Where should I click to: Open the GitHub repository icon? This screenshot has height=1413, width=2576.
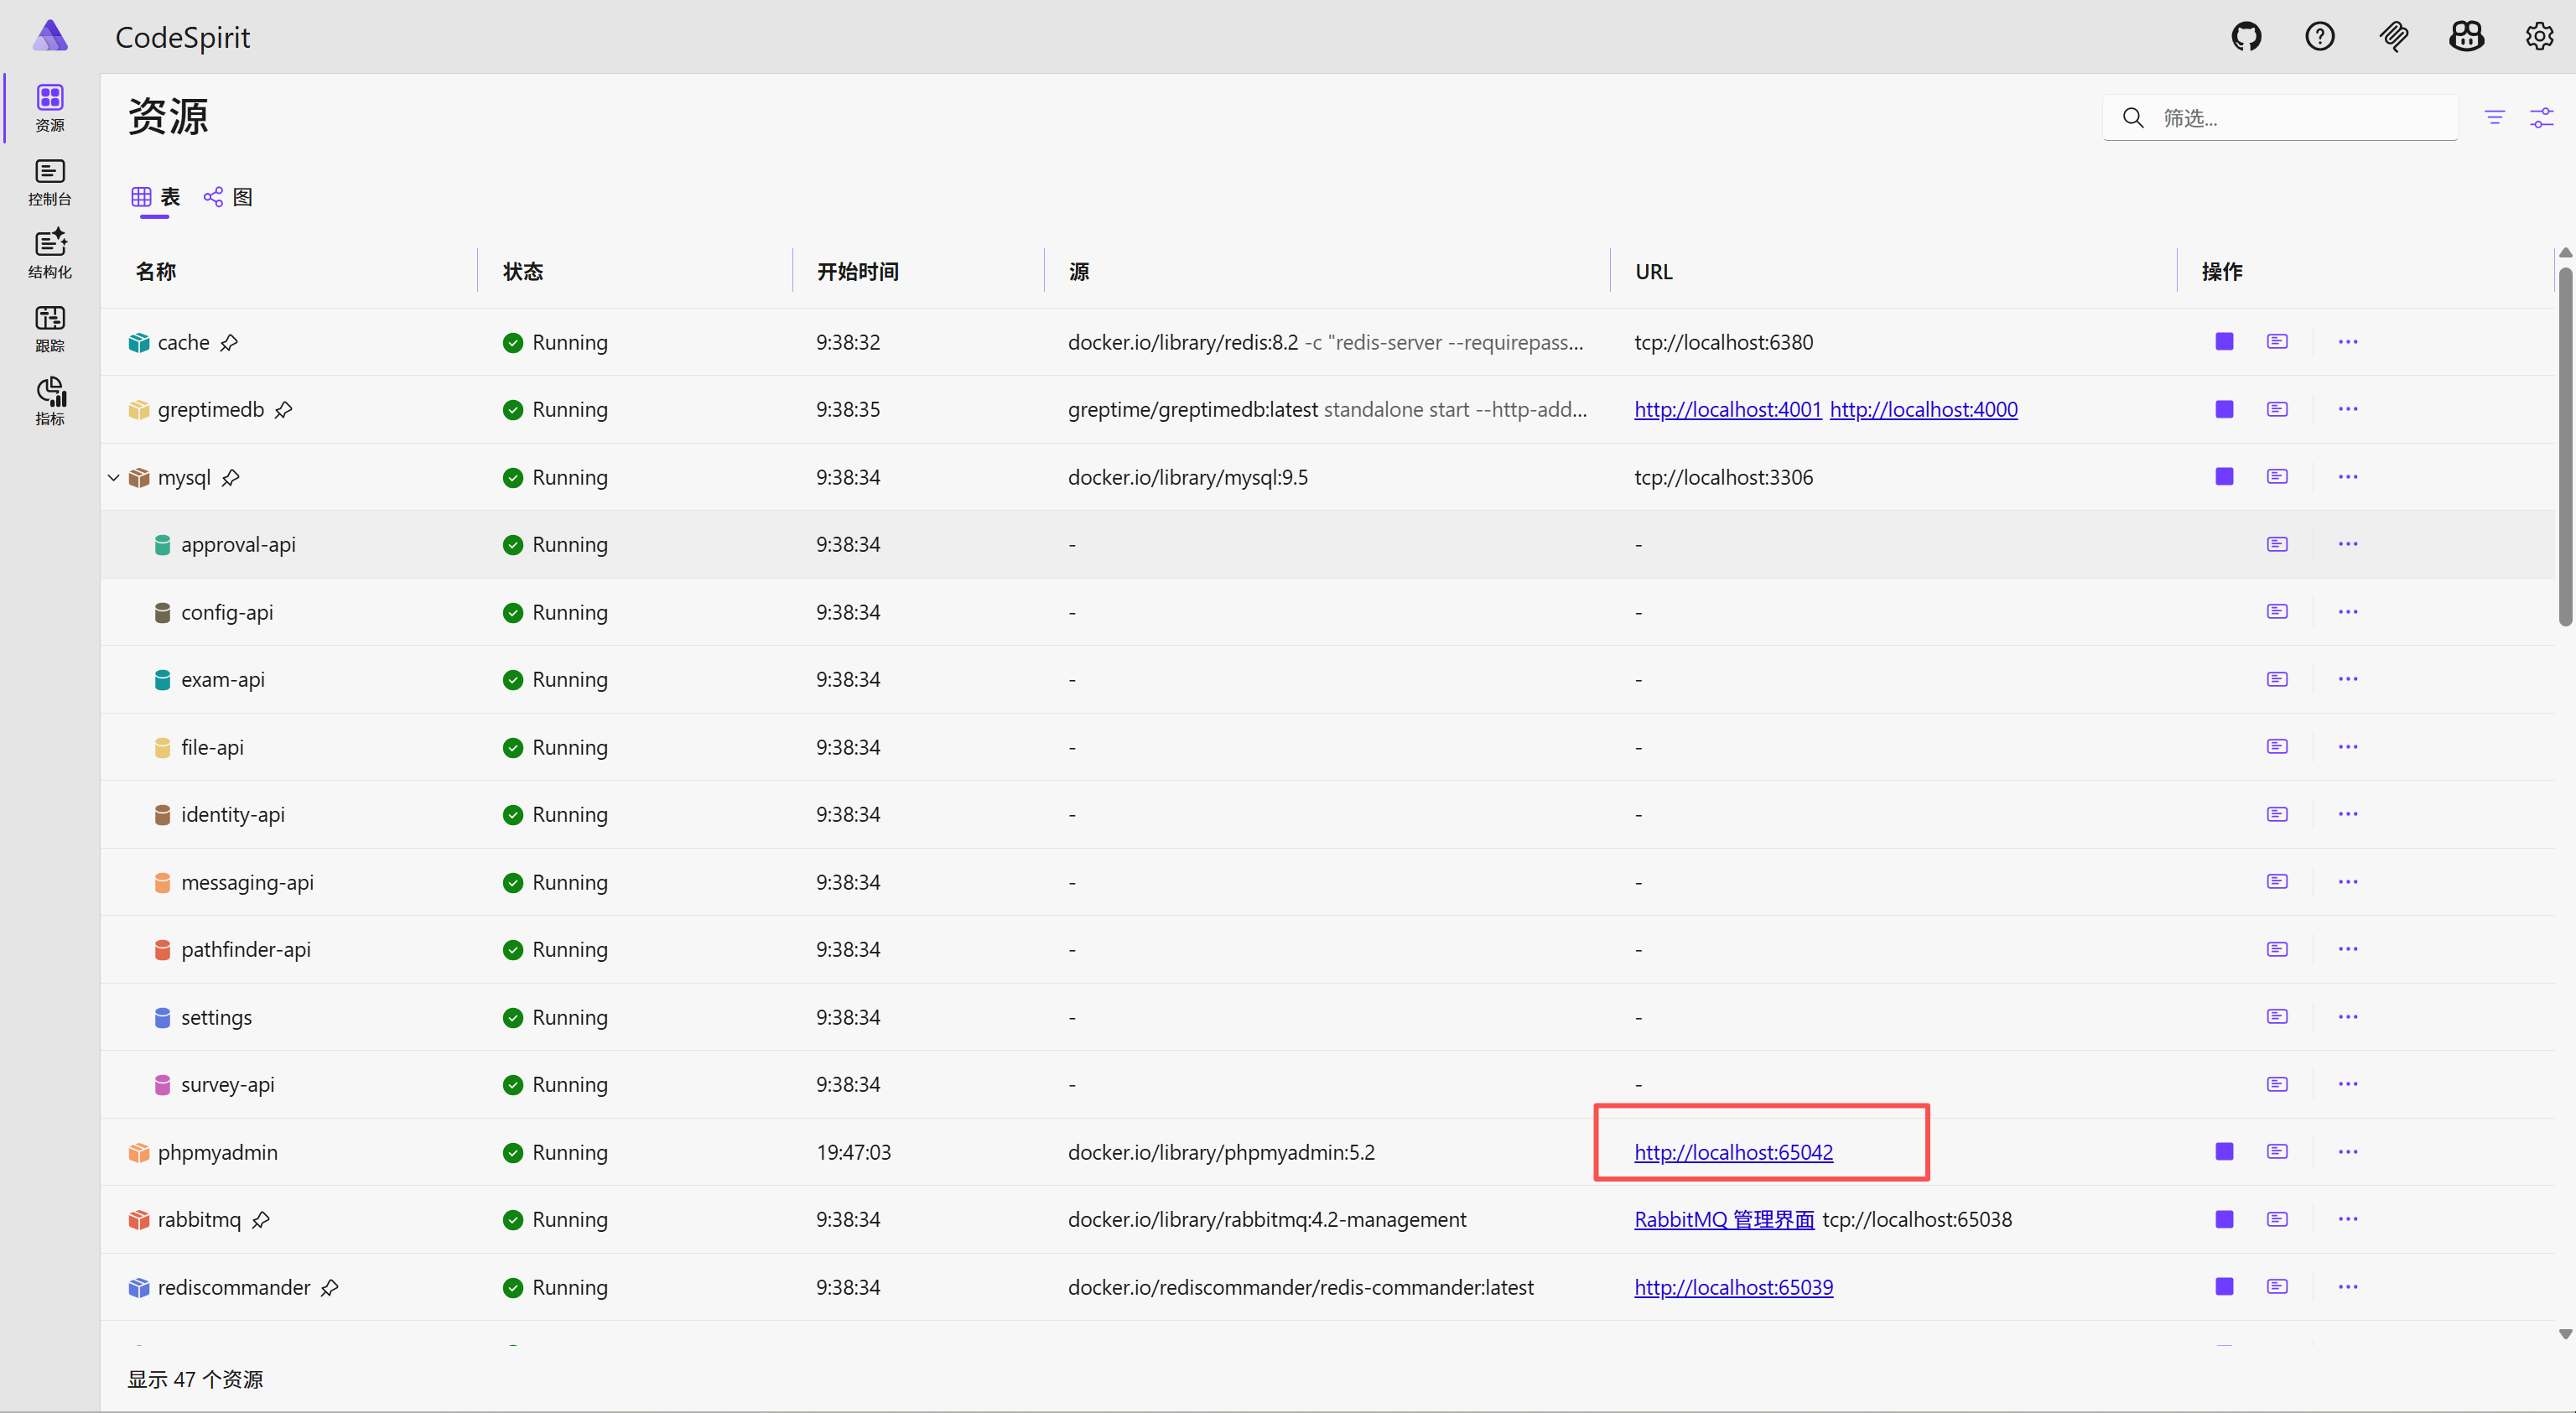tap(2246, 37)
